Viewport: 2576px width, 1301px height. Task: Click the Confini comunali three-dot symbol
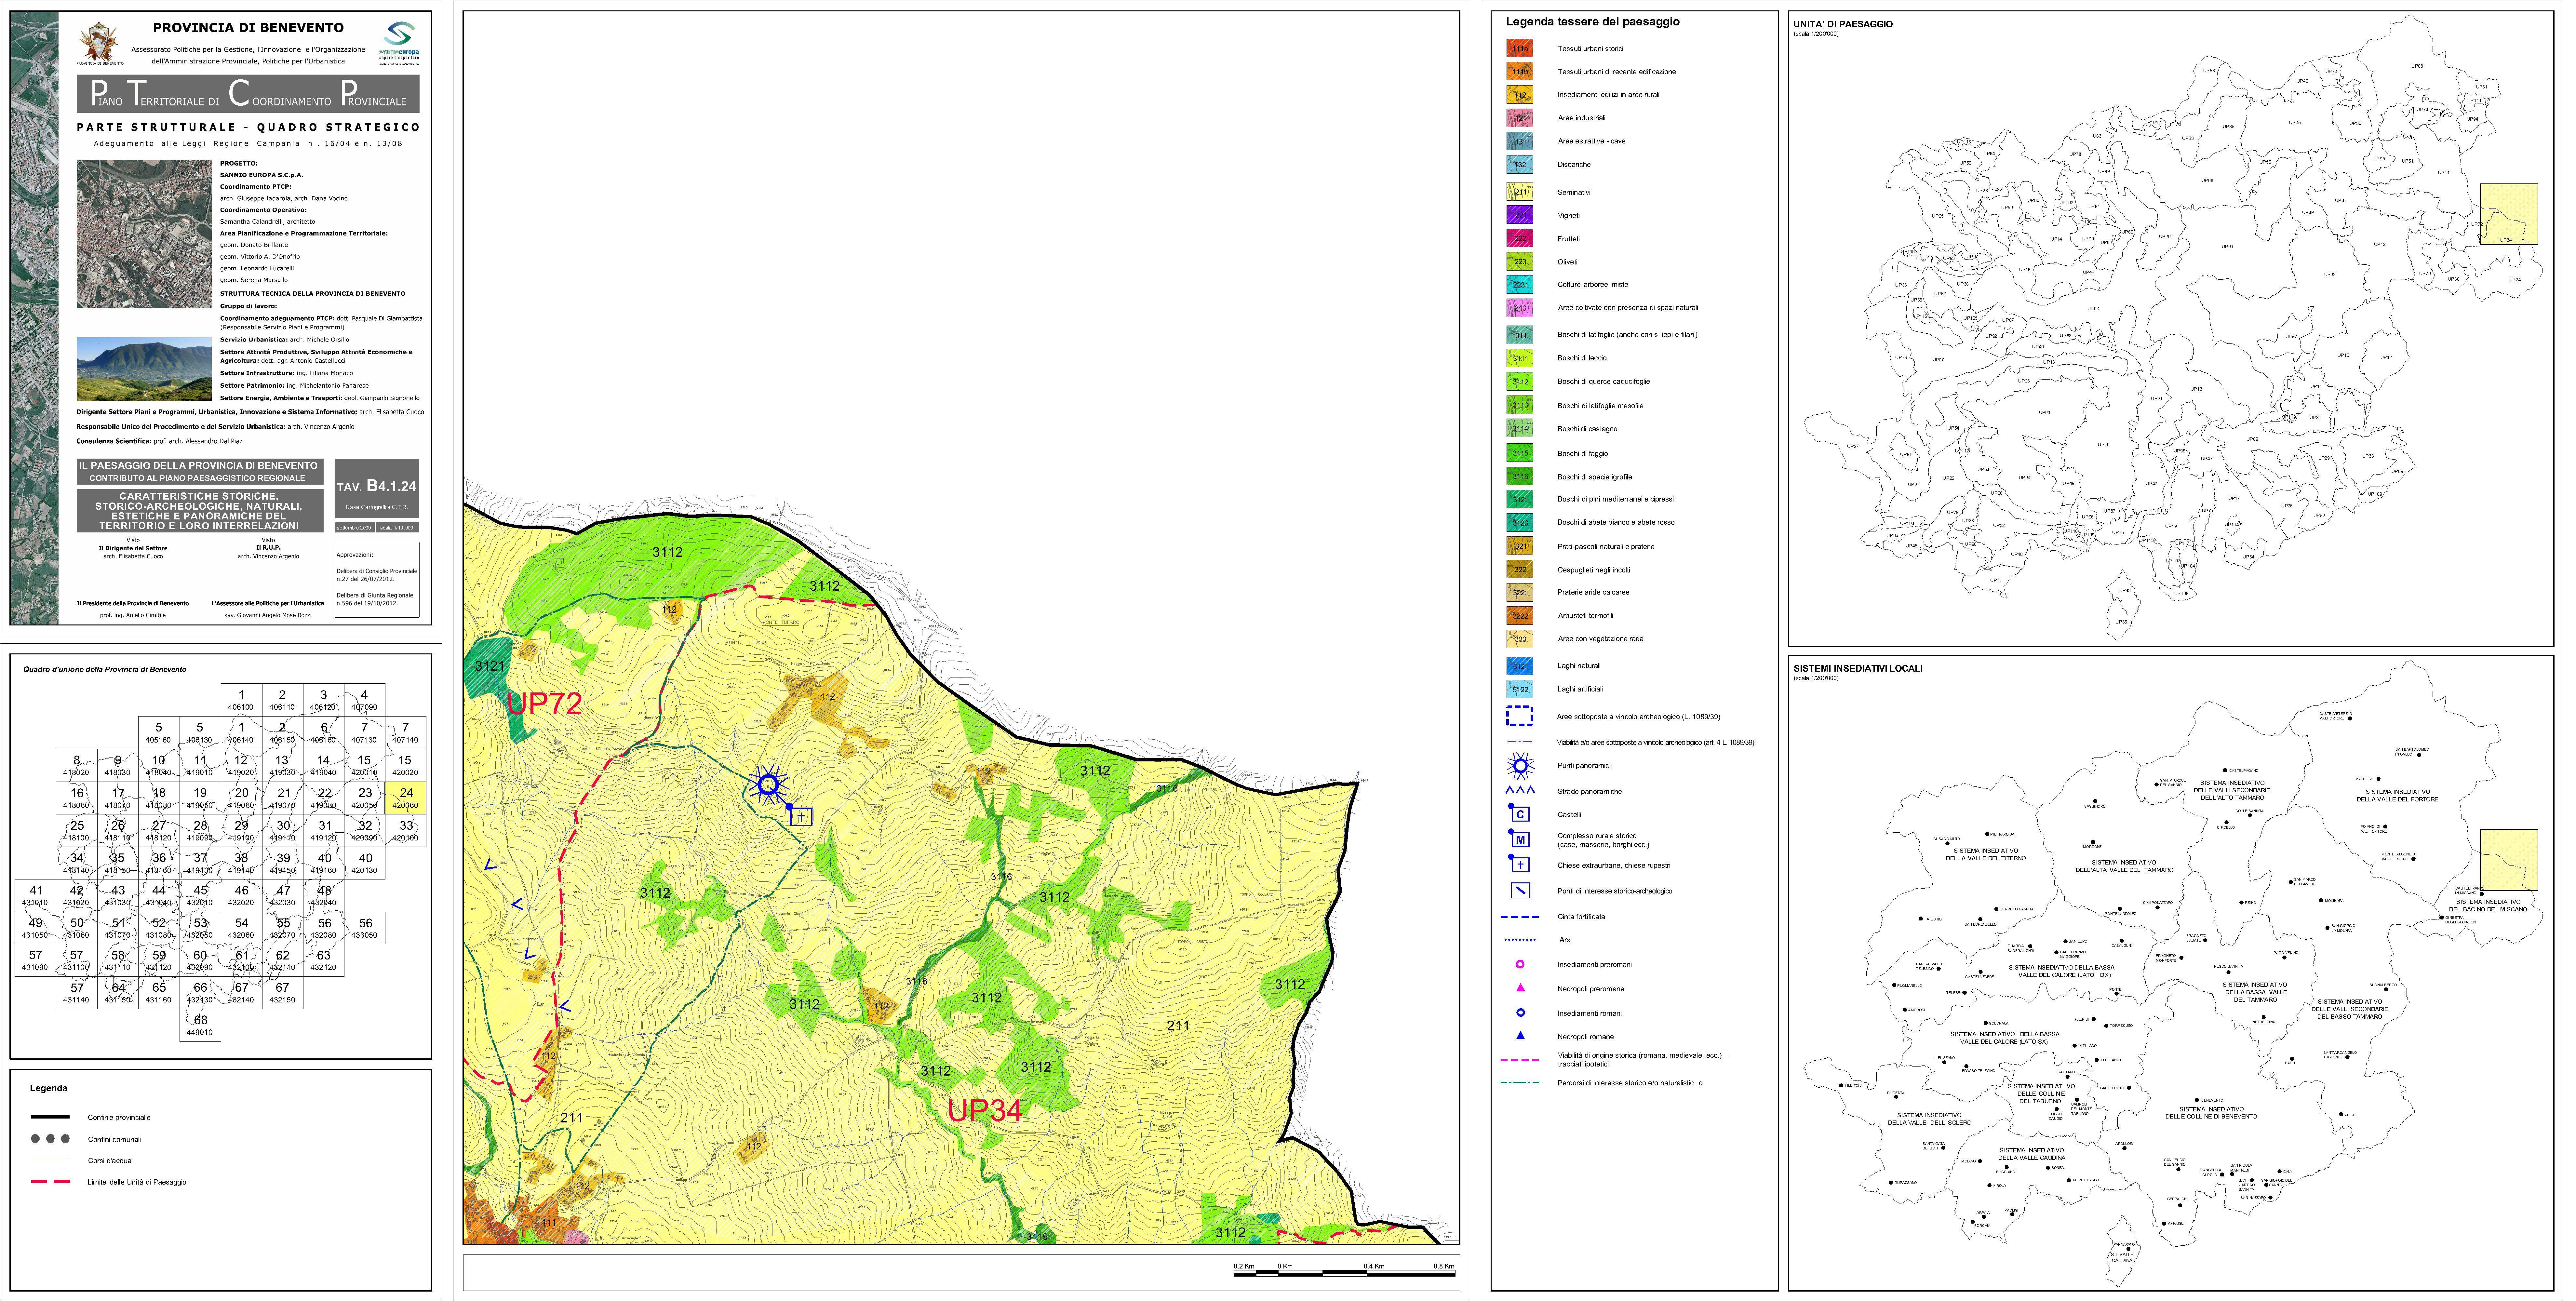click(x=50, y=1139)
